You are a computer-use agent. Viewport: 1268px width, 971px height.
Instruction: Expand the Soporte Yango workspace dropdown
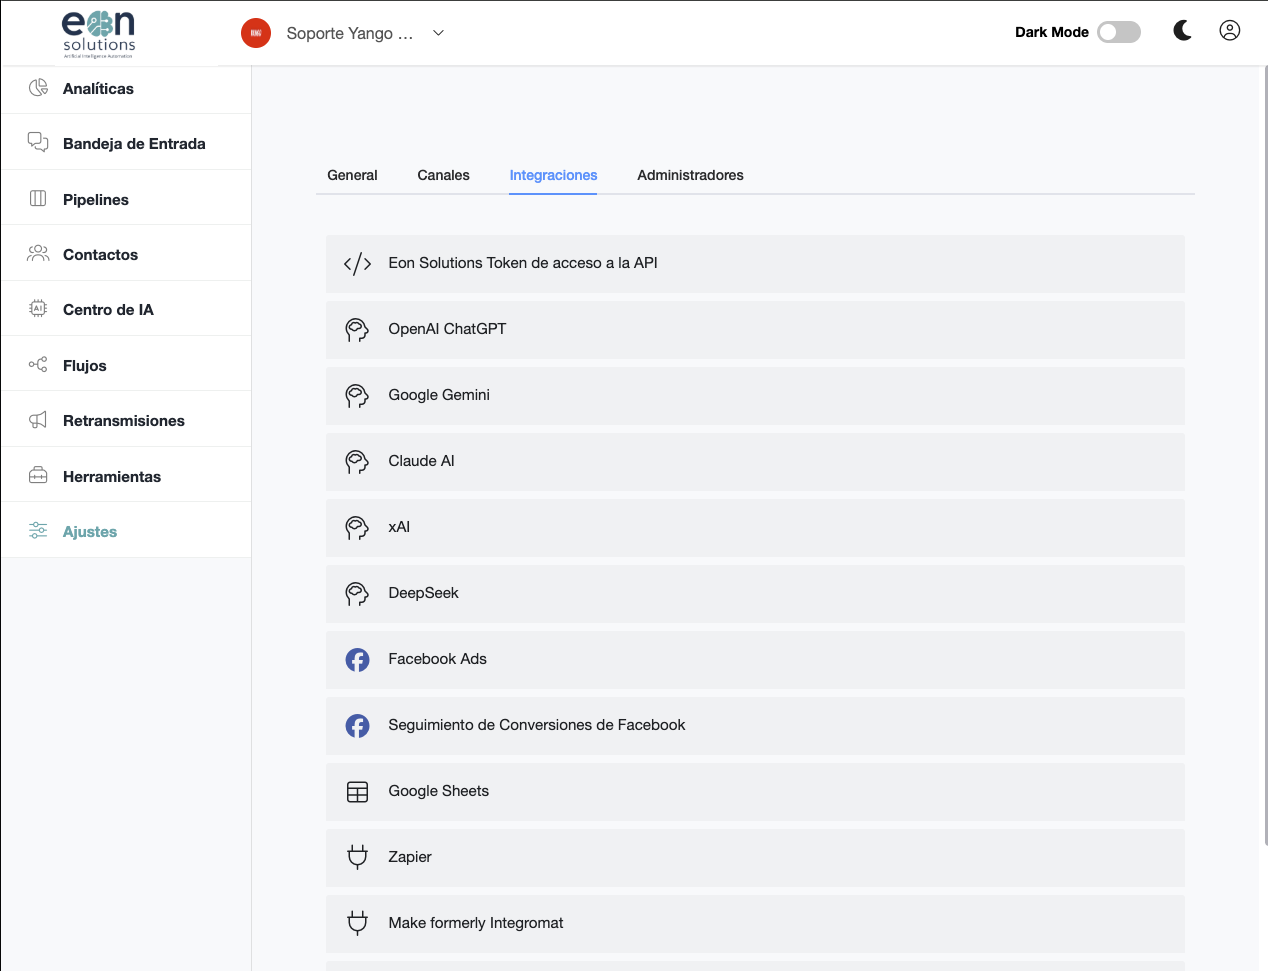pos(438,33)
